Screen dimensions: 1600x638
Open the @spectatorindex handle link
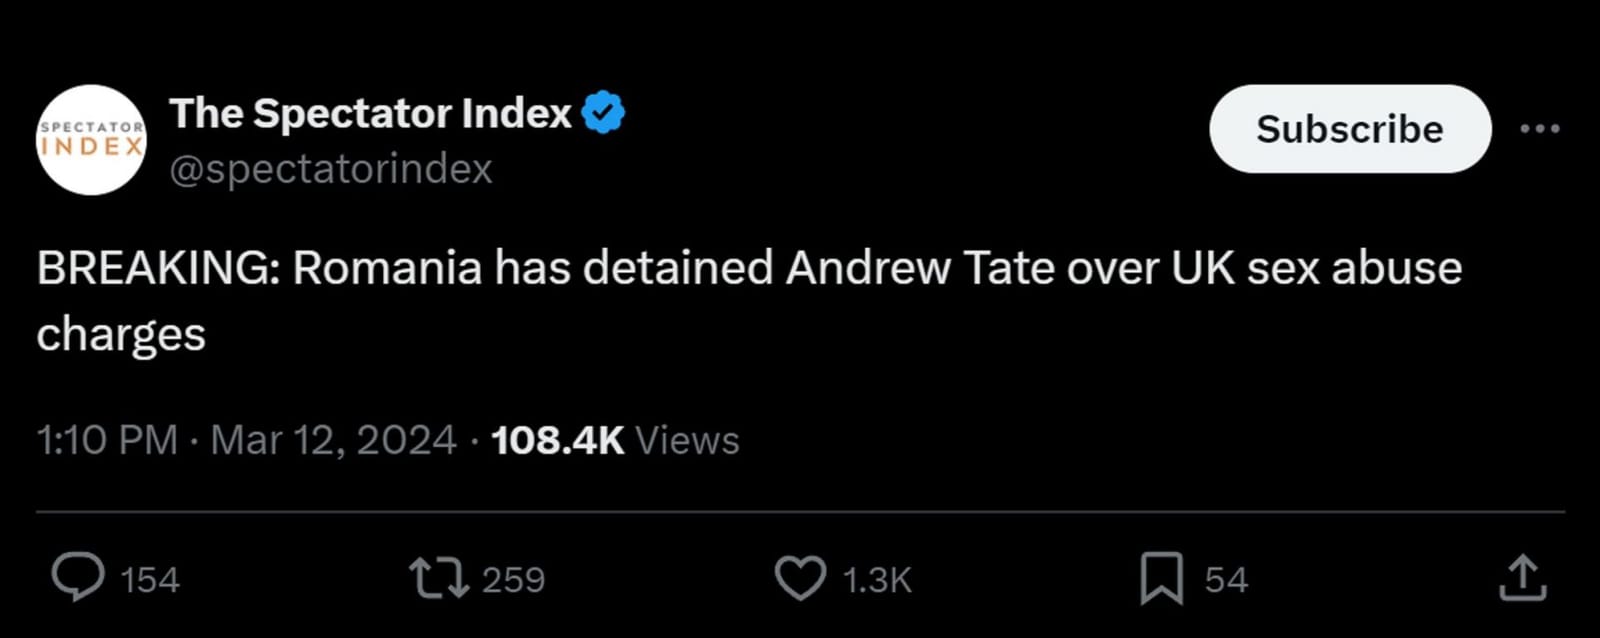tap(330, 169)
